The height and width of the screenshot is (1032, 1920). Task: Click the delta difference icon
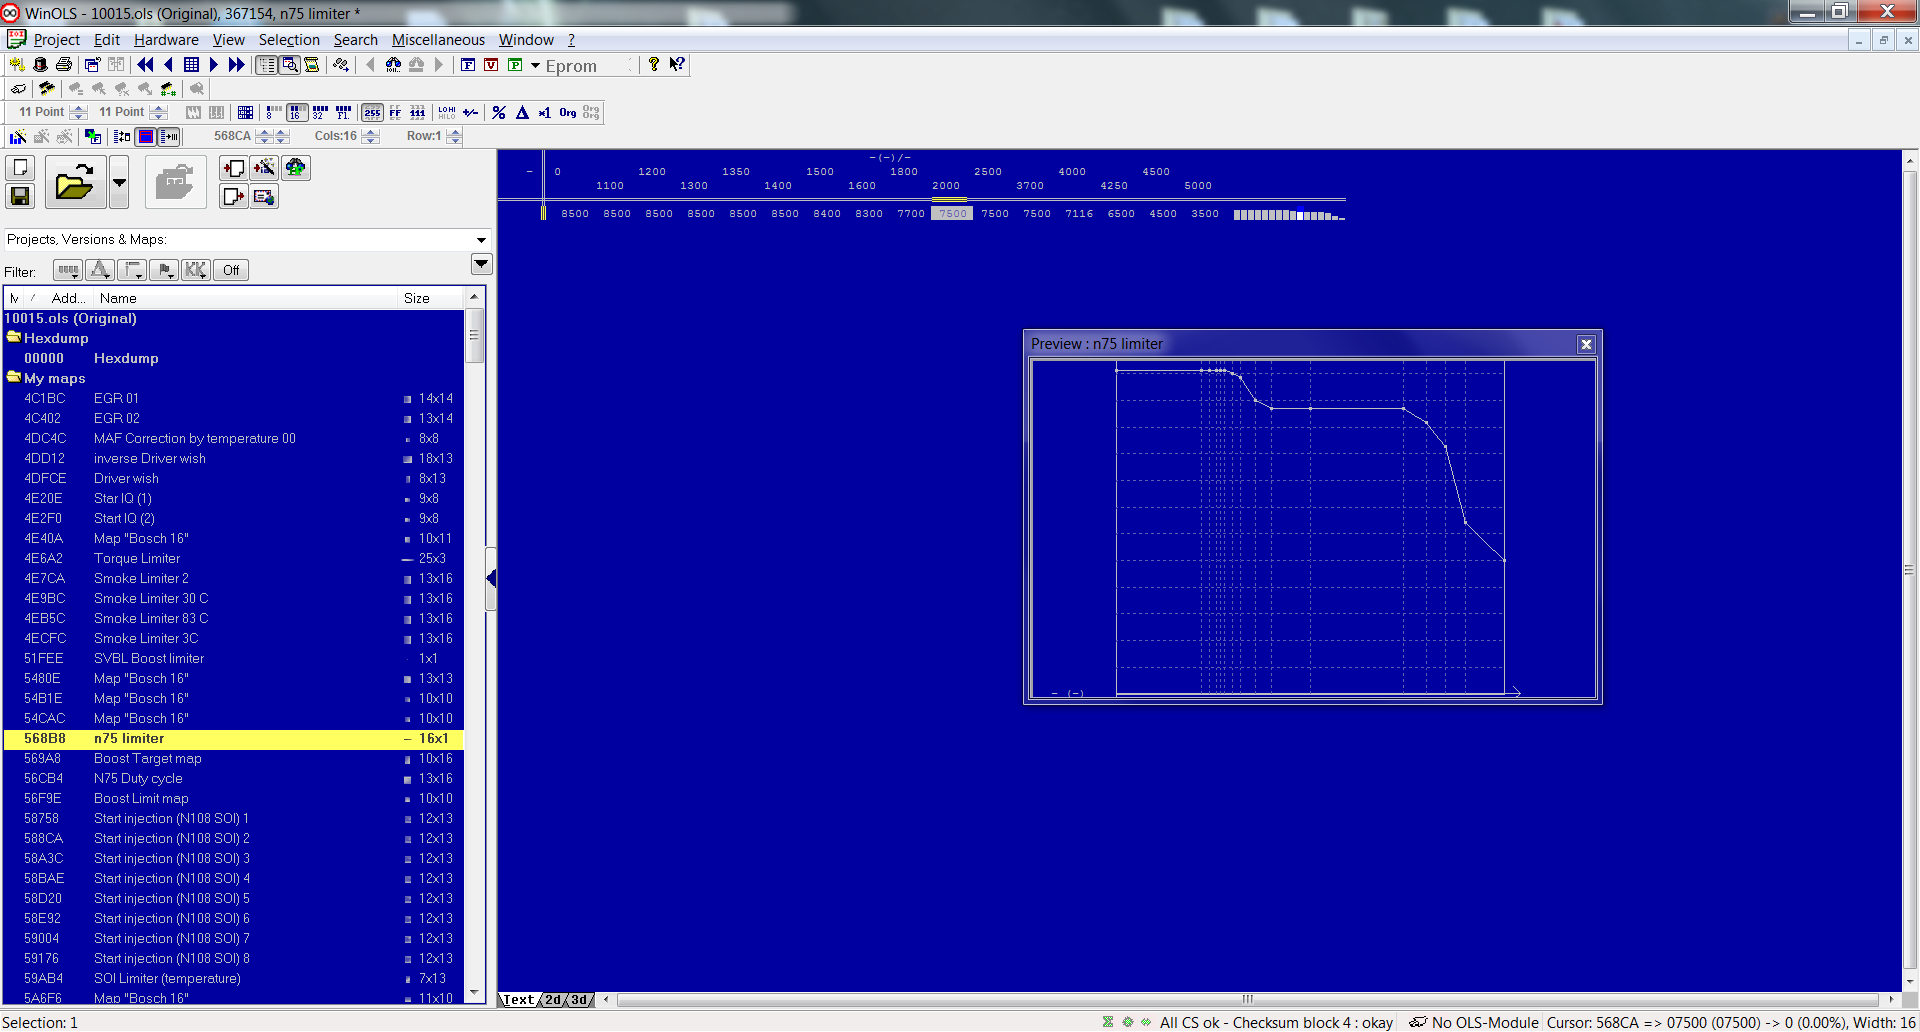(x=522, y=113)
